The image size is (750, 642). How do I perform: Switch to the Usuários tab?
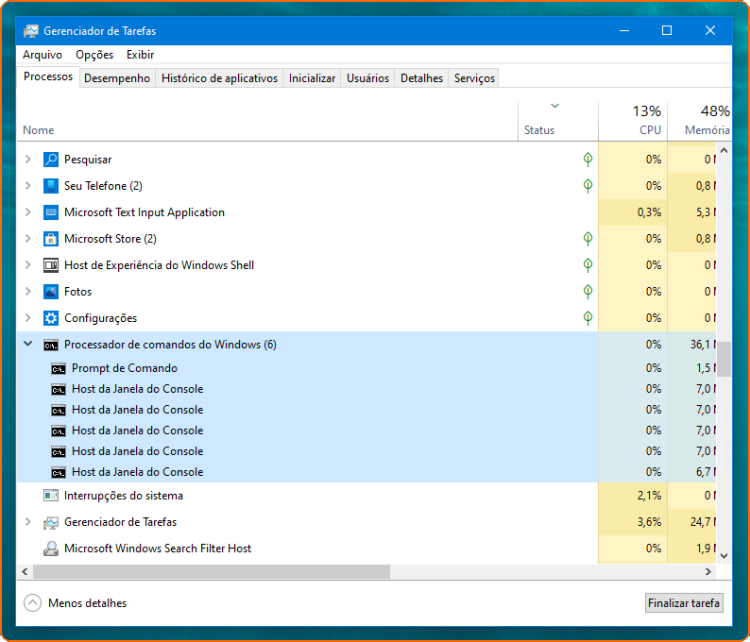tap(368, 78)
